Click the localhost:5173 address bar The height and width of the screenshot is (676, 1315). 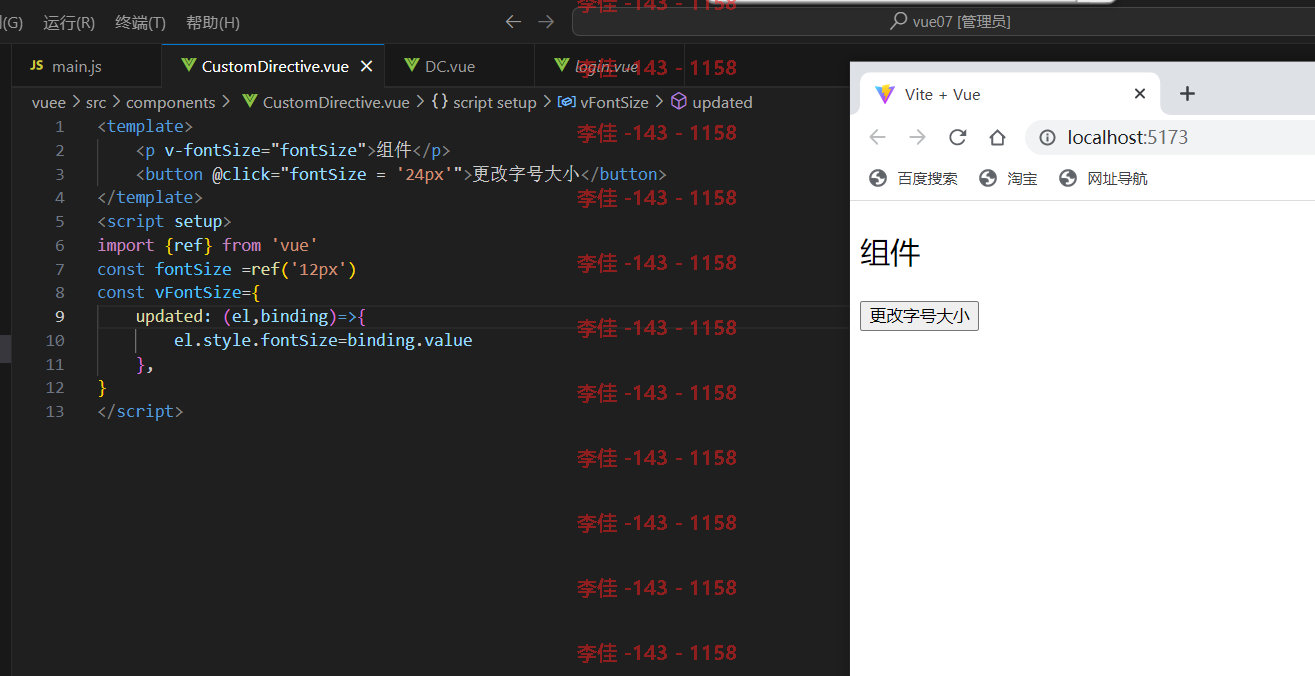pyautogui.click(x=1170, y=137)
